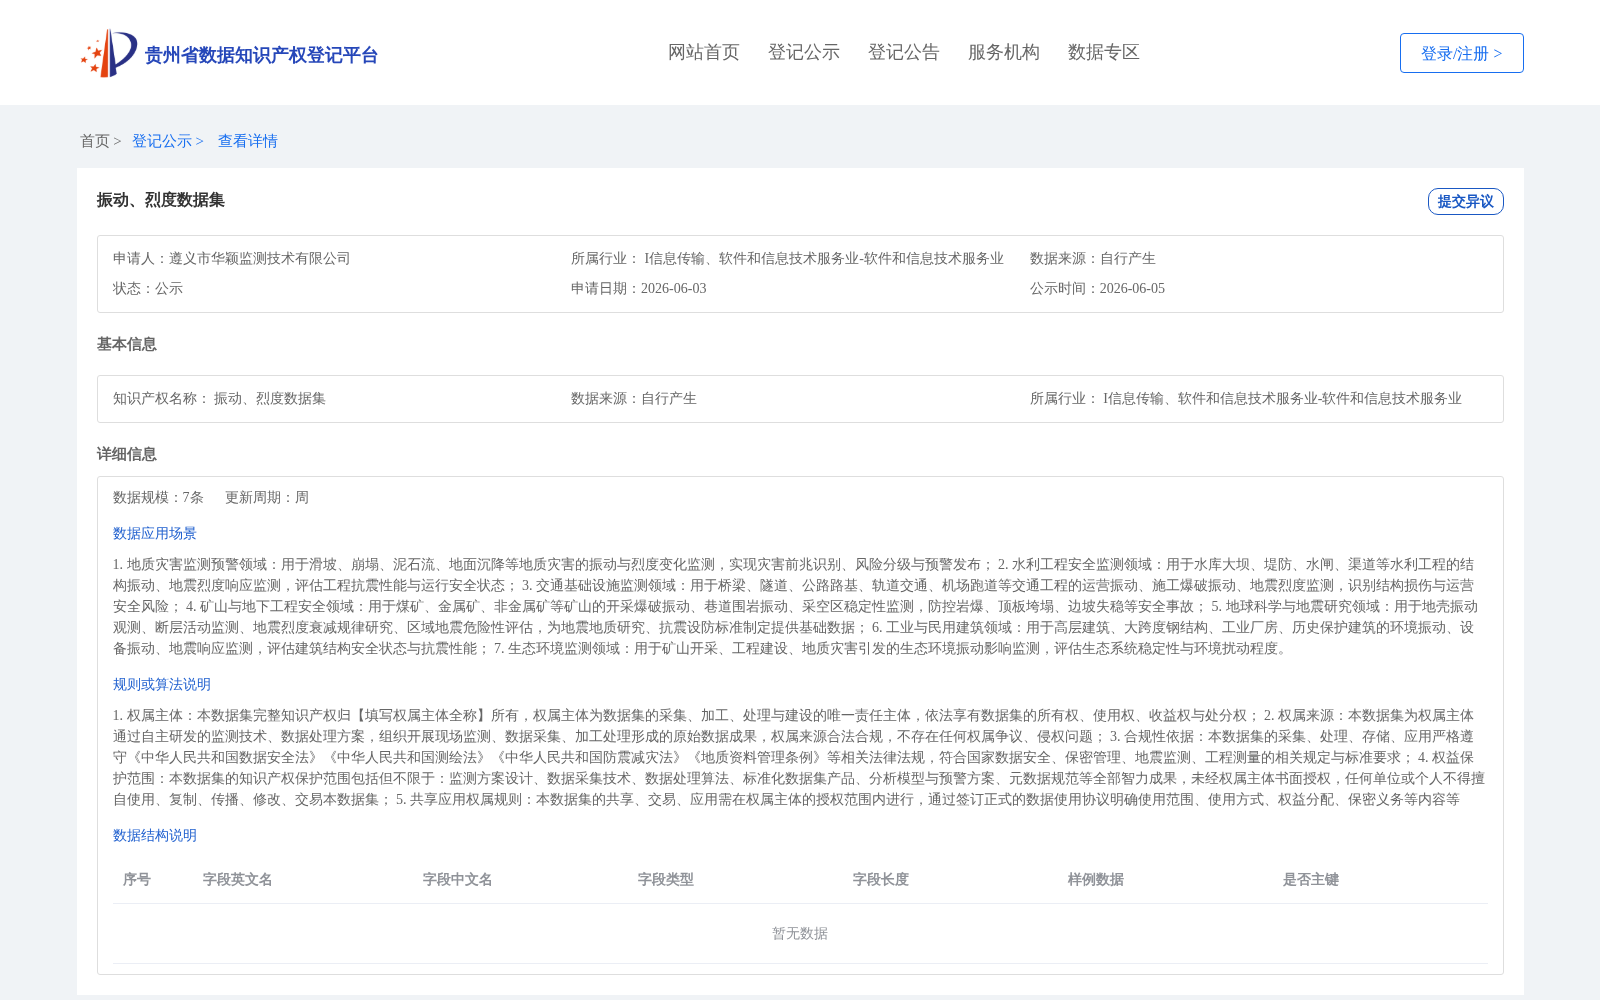The width and height of the screenshot is (1600, 1000).
Task: Select the 振动、烈度数据集 page title
Action: pyautogui.click(x=161, y=200)
